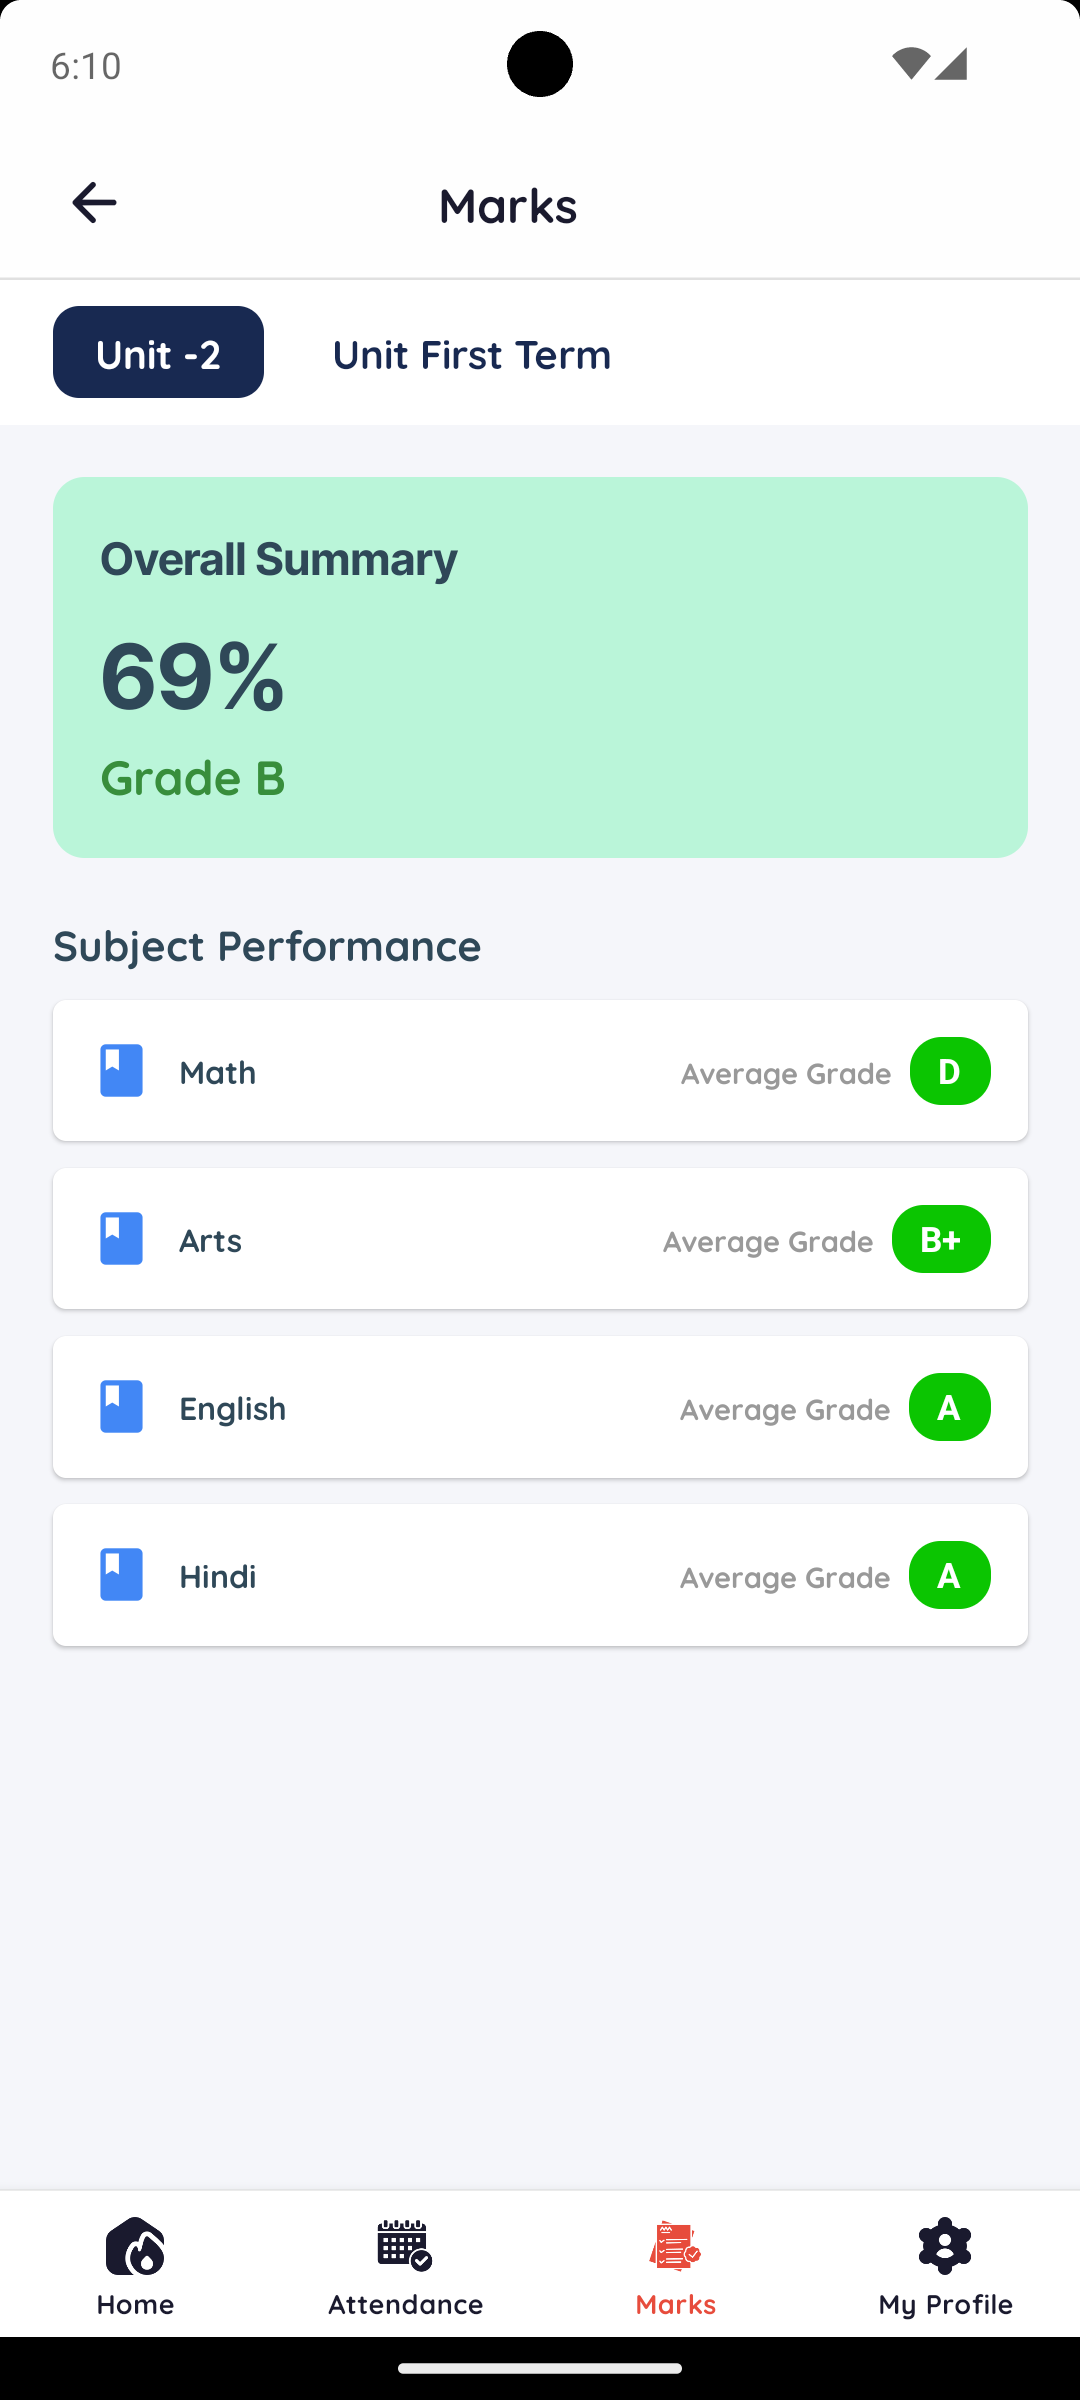
Task: Tap the Arts B+ grade badge
Action: pyautogui.click(x=941, y=1239)
